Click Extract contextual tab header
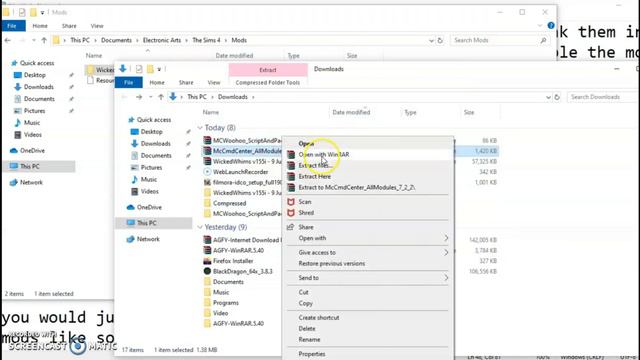The width and height of the screenshot is (640, 360). [x=268, y=70]
